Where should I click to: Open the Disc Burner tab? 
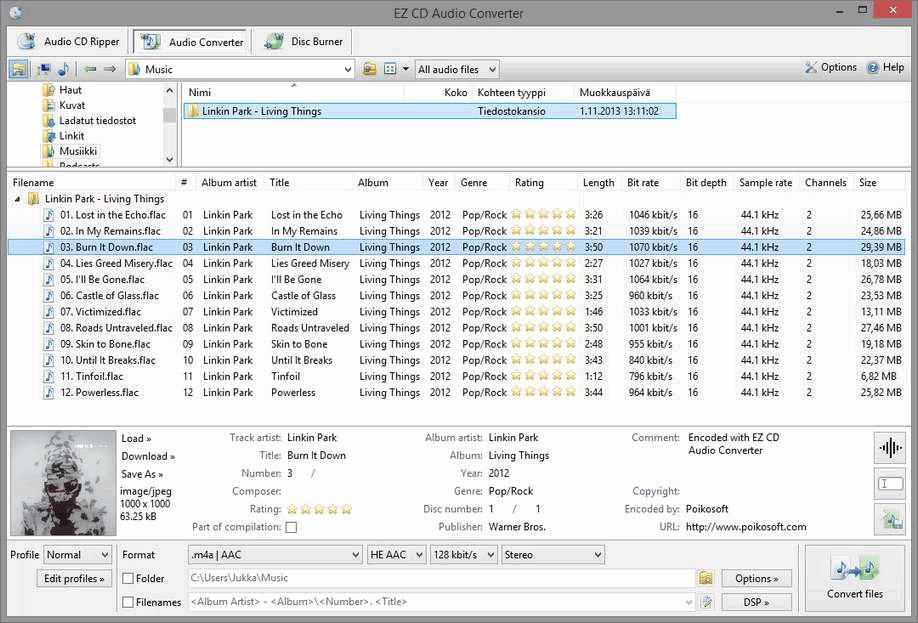pyautogui.click(x=303, y=42)
